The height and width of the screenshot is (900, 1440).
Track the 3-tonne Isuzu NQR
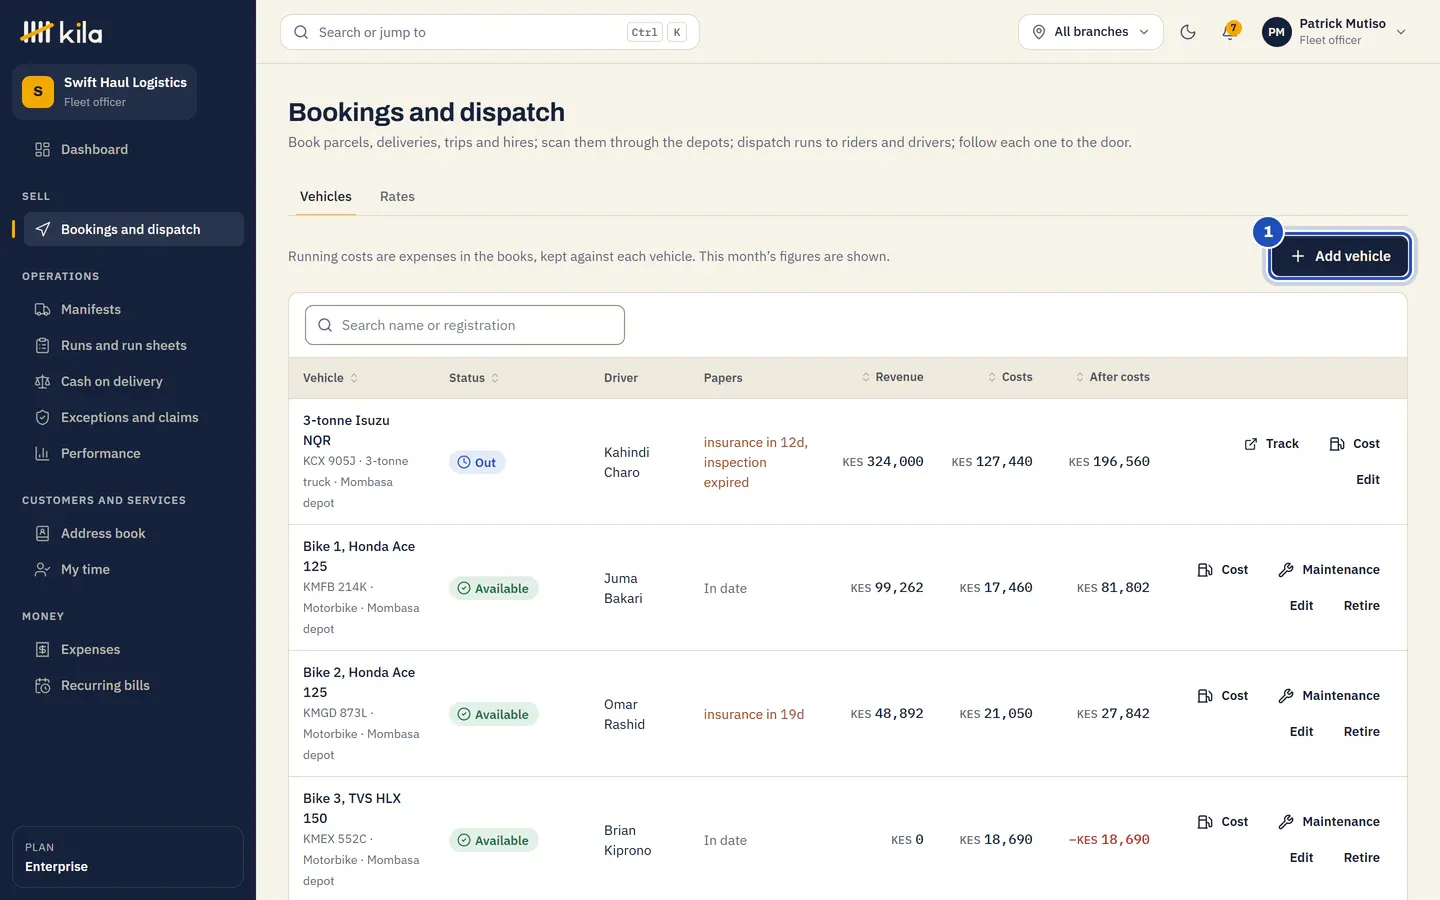point(1271,444)
